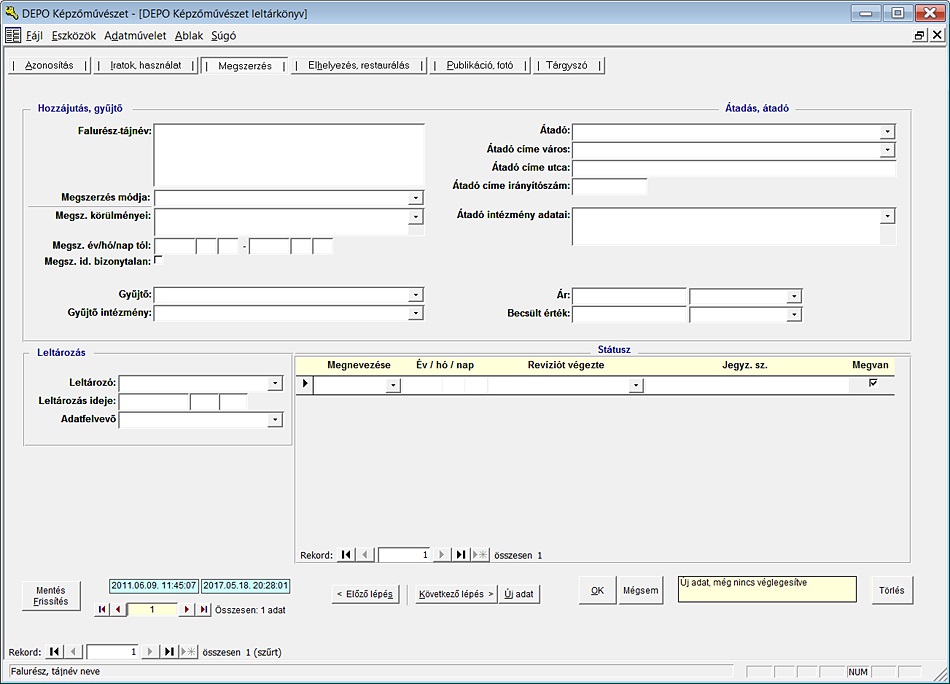Go to previous record with red arrow

118,609
